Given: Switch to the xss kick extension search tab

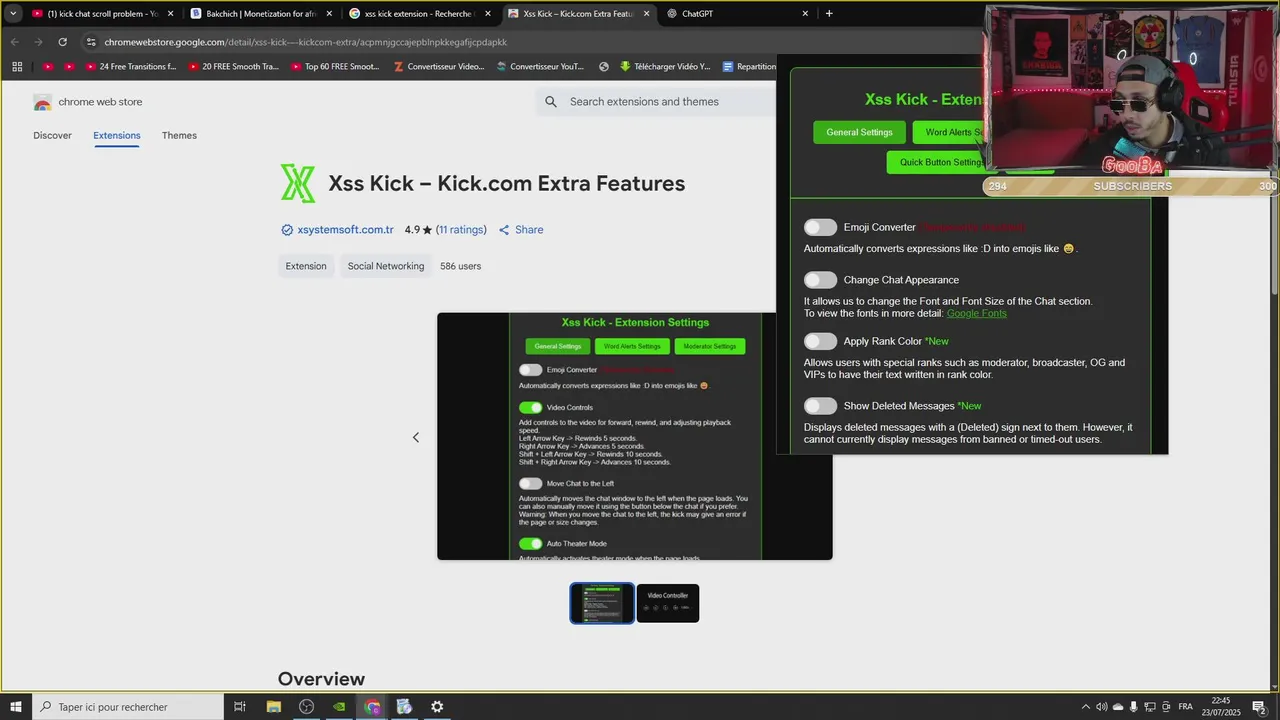Looking at the screenshot, I should point(418,14).
